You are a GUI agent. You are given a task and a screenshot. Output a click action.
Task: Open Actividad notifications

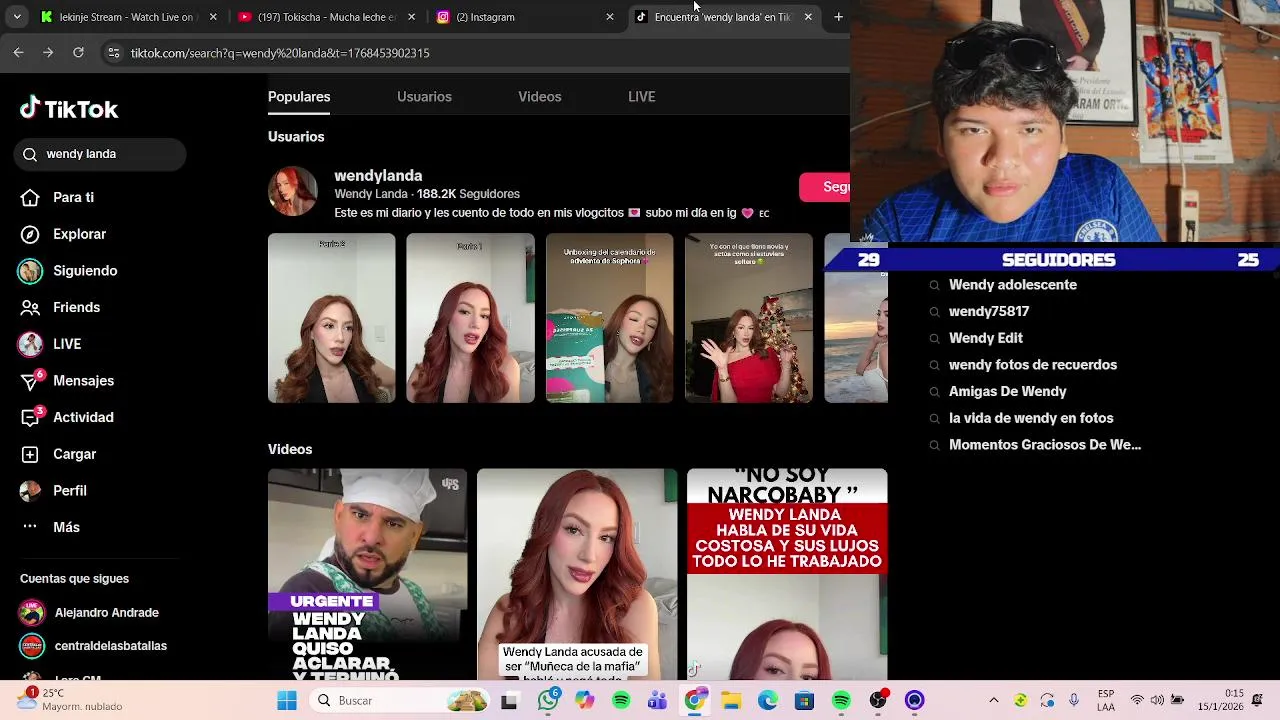(x=67, y=417)
